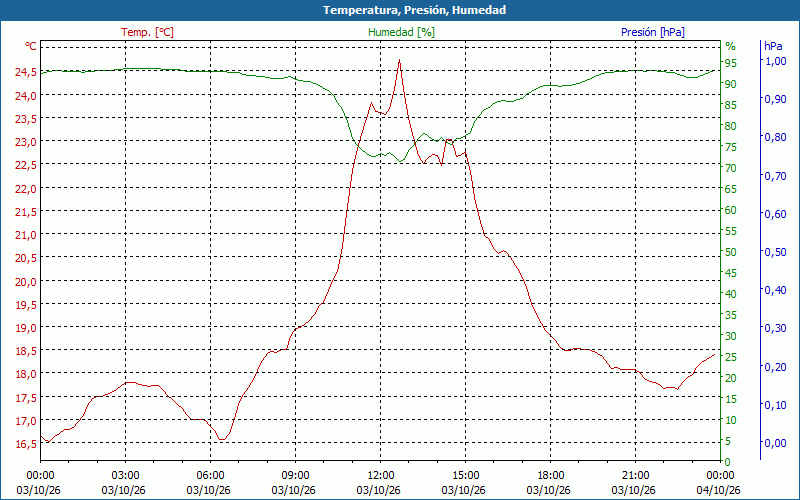Click the green '40' humidity axis value
Screen dimensions: 800x500
click(731, 294)
